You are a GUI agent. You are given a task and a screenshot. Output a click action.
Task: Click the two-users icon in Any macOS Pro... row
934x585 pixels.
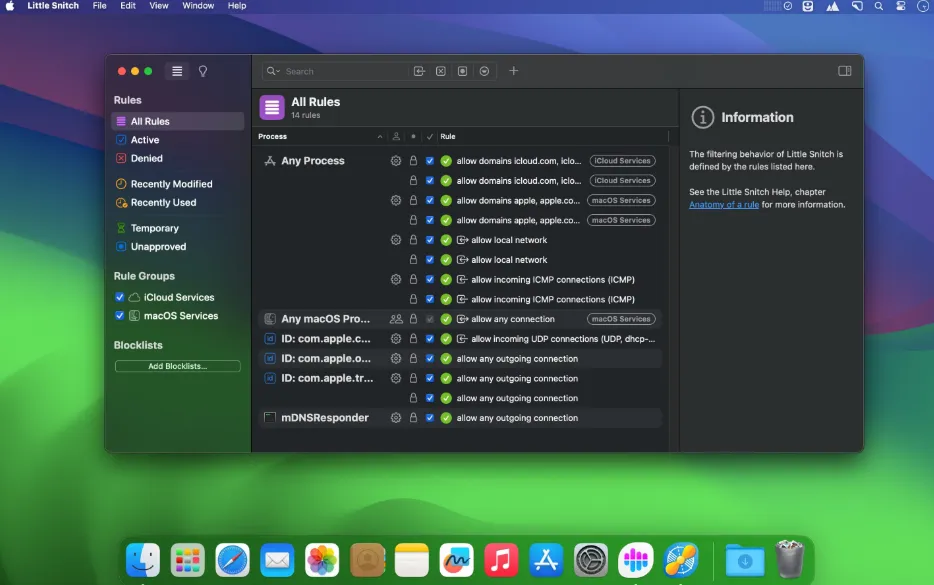396,319
